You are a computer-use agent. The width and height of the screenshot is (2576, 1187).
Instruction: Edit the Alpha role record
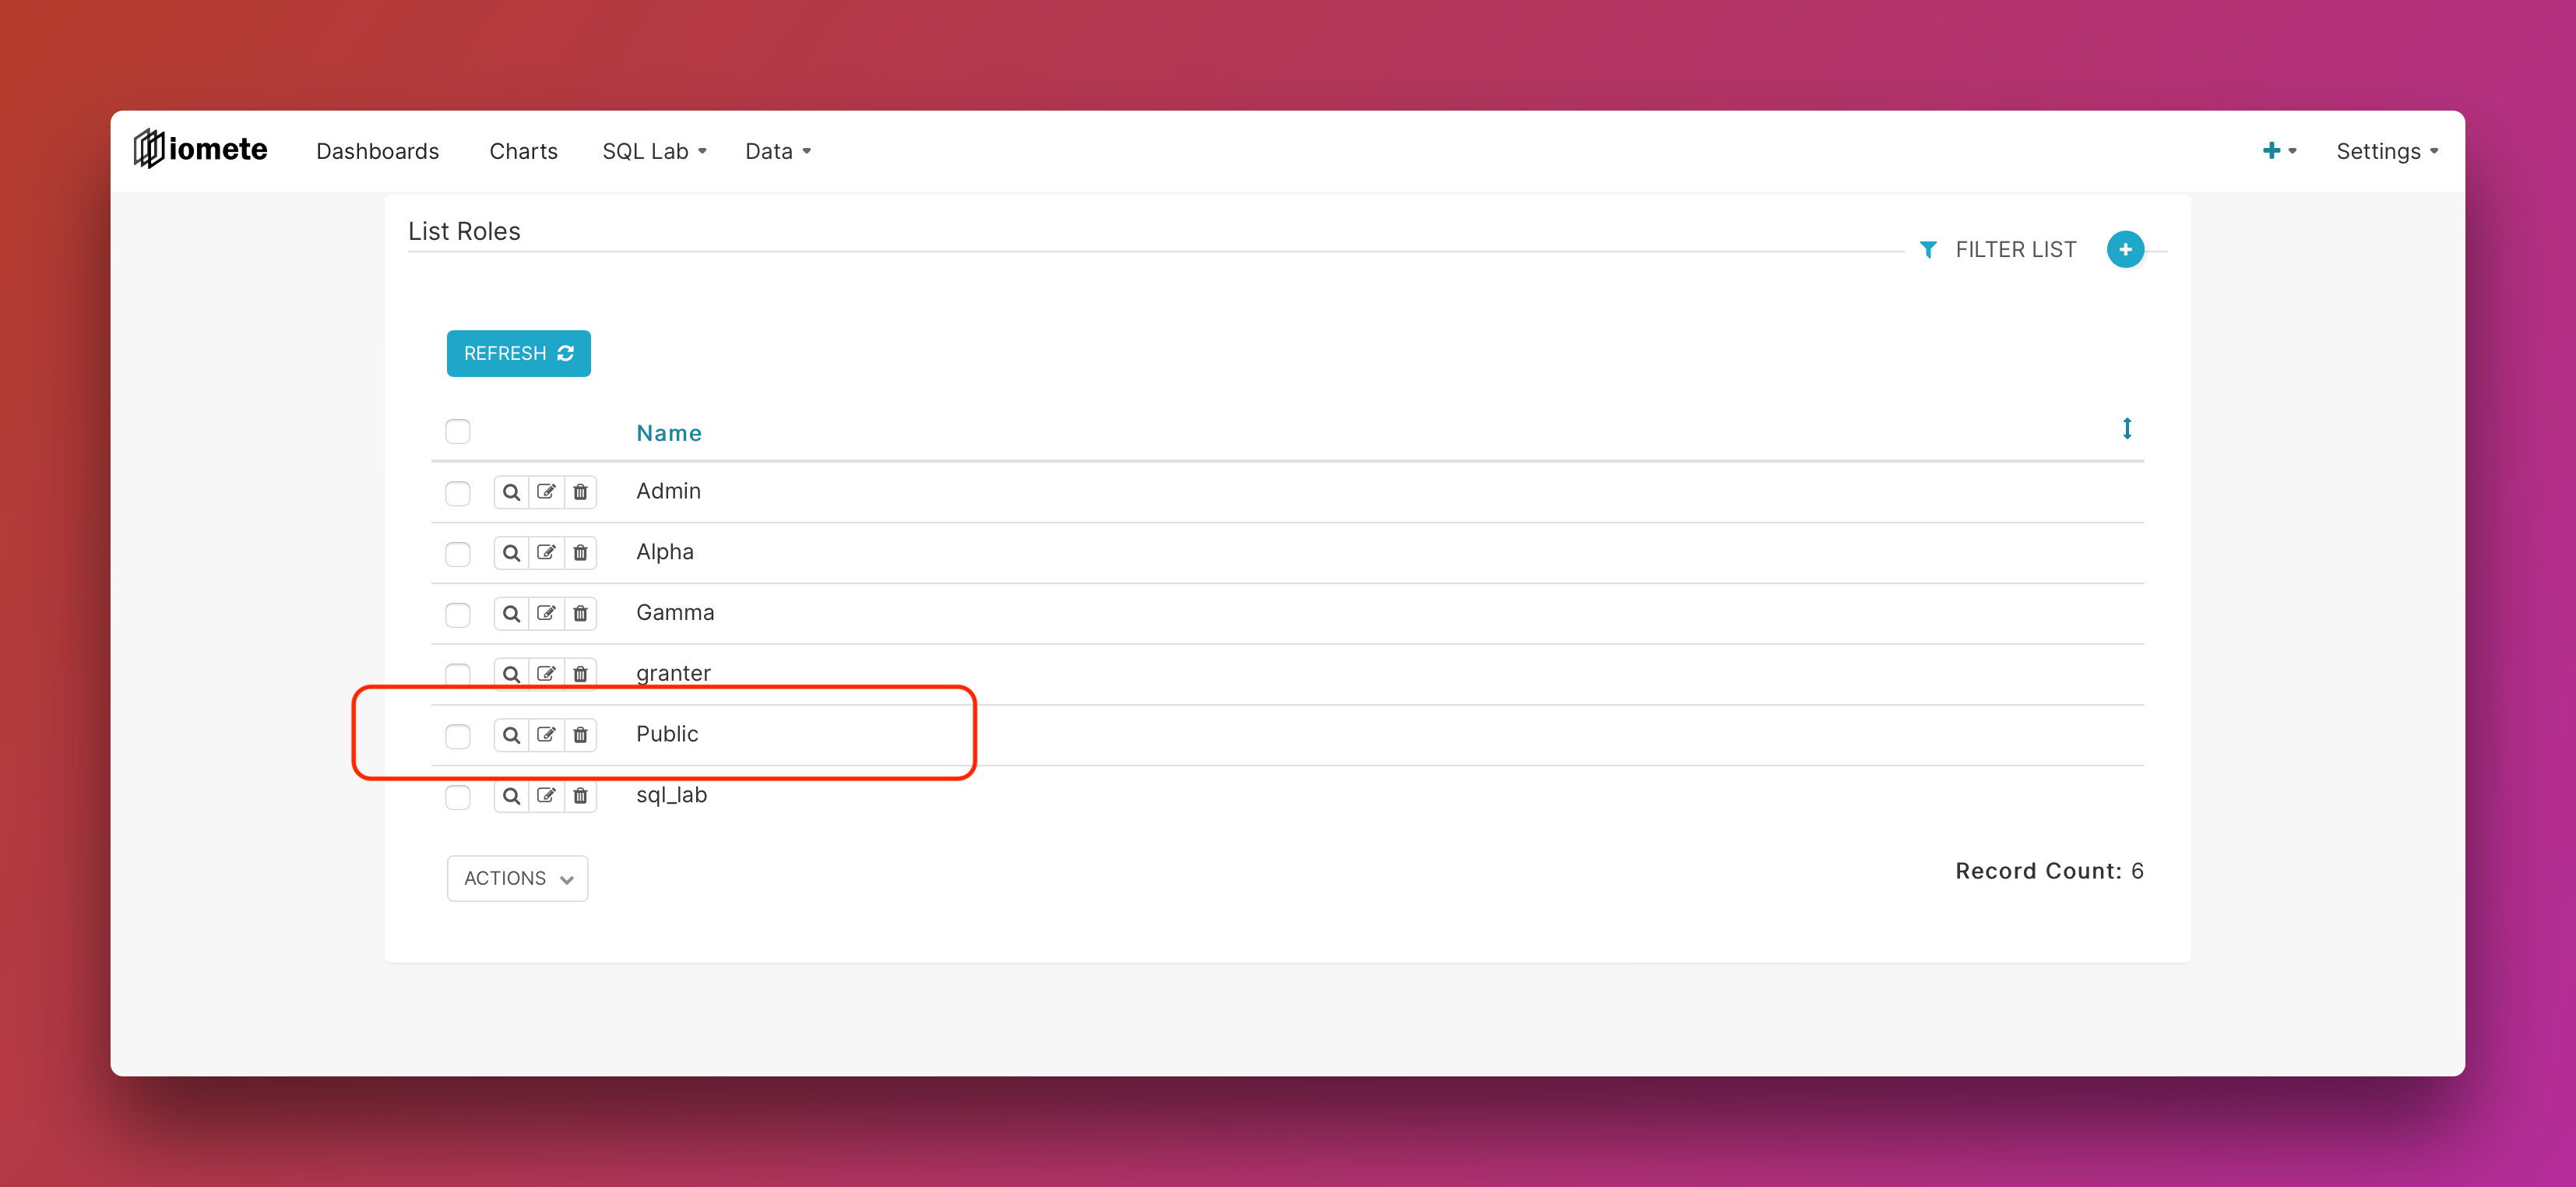546,553
